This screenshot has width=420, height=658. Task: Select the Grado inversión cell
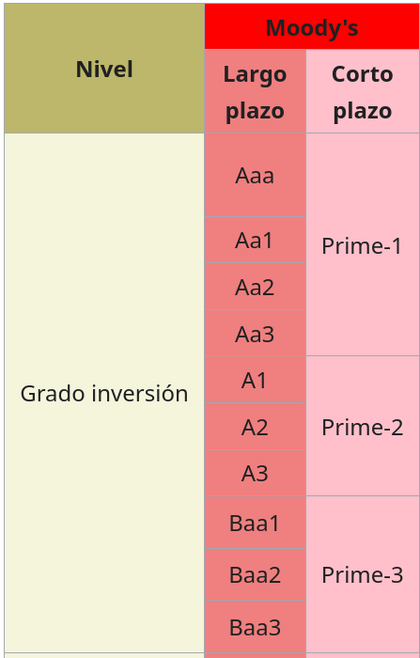(x=104, y=393)
